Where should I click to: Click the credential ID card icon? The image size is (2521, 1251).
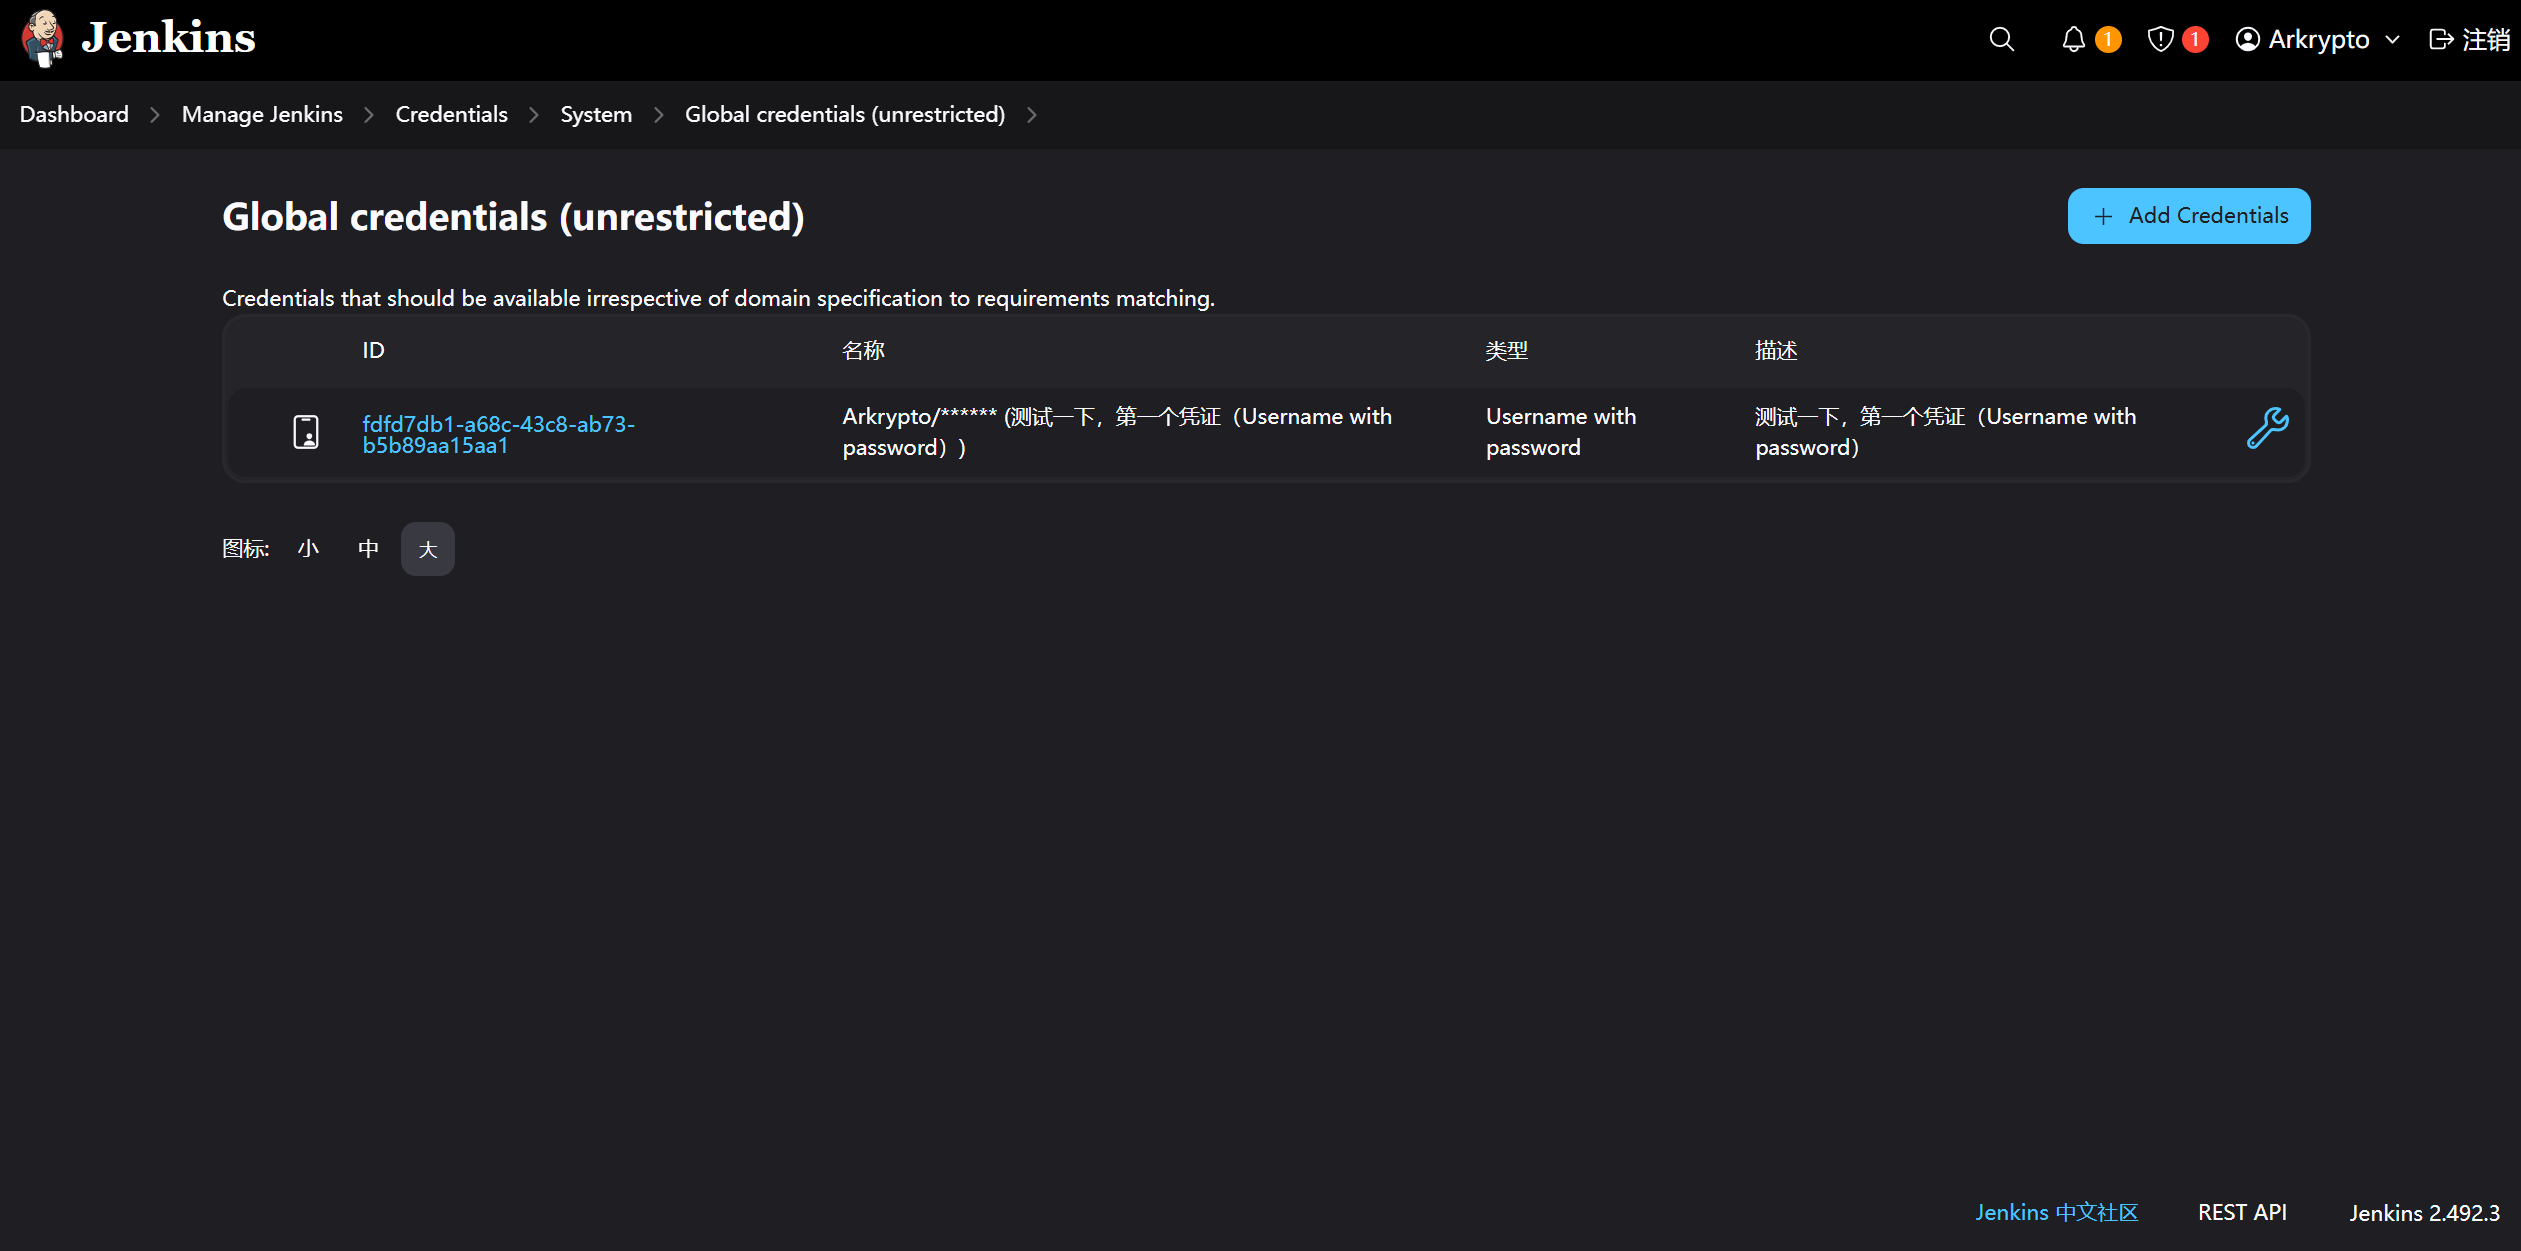point(306,432)
